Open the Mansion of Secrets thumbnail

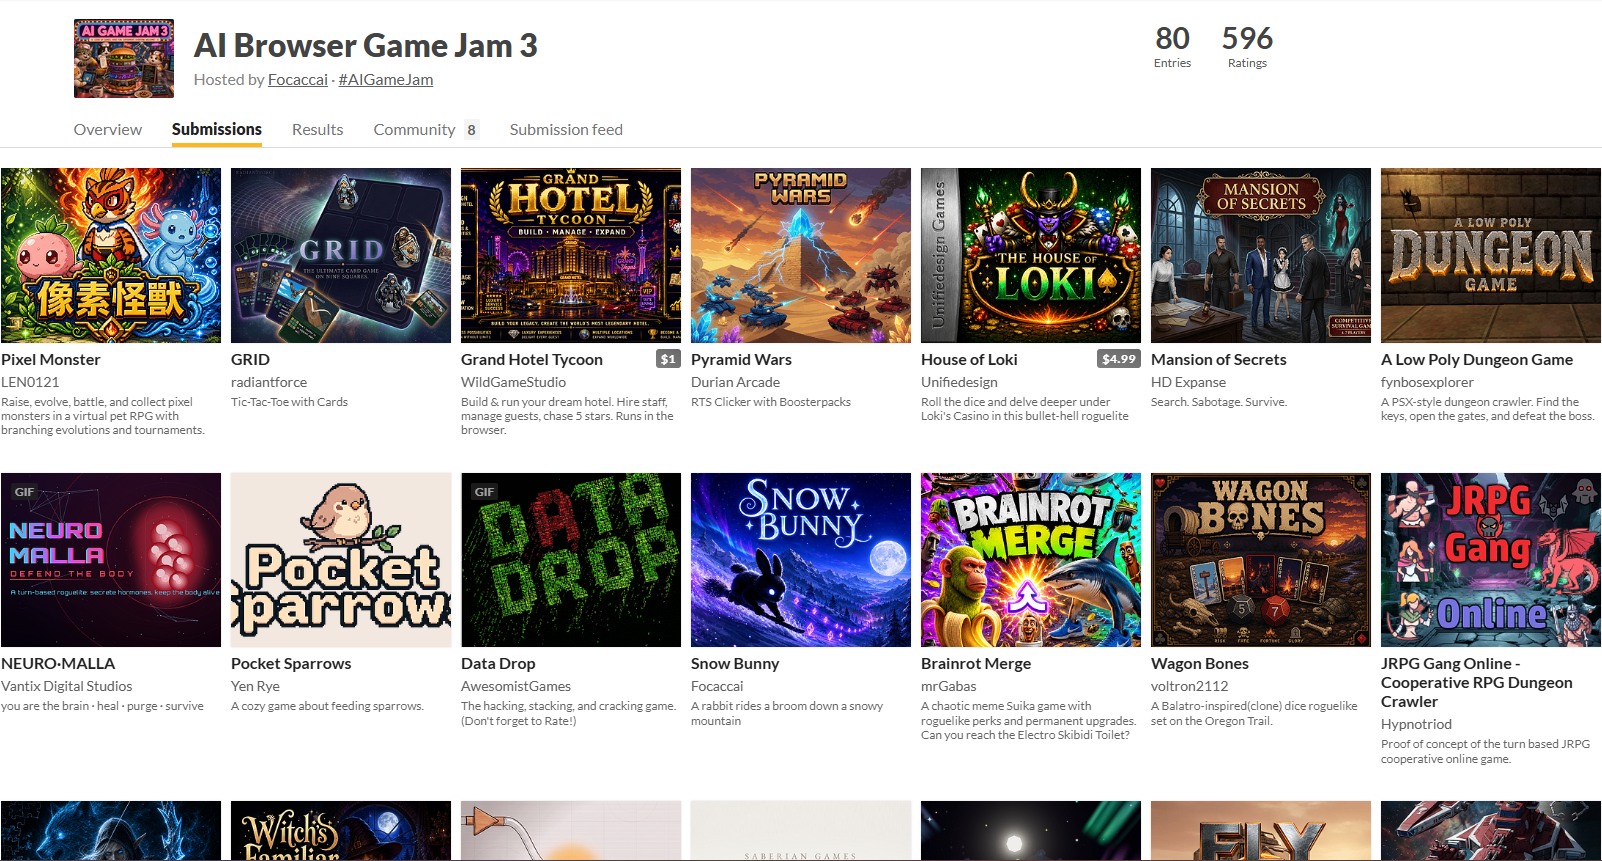click(x=1261, y=256)
